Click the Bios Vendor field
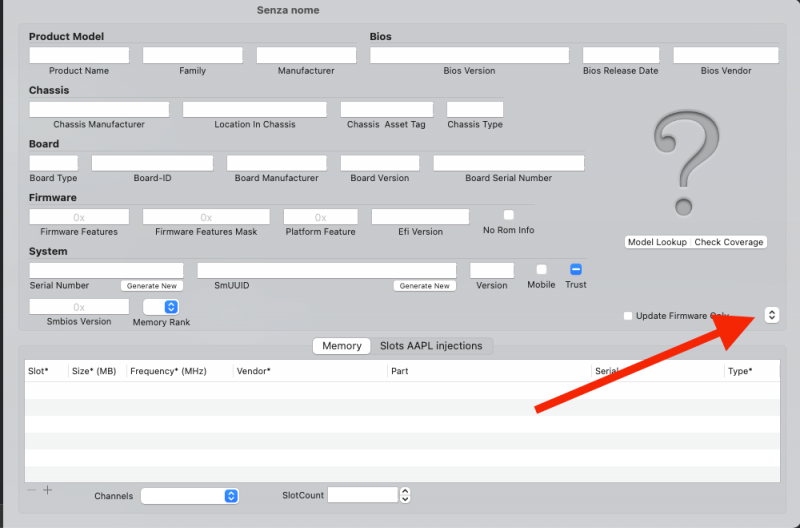 click(726, 55)
